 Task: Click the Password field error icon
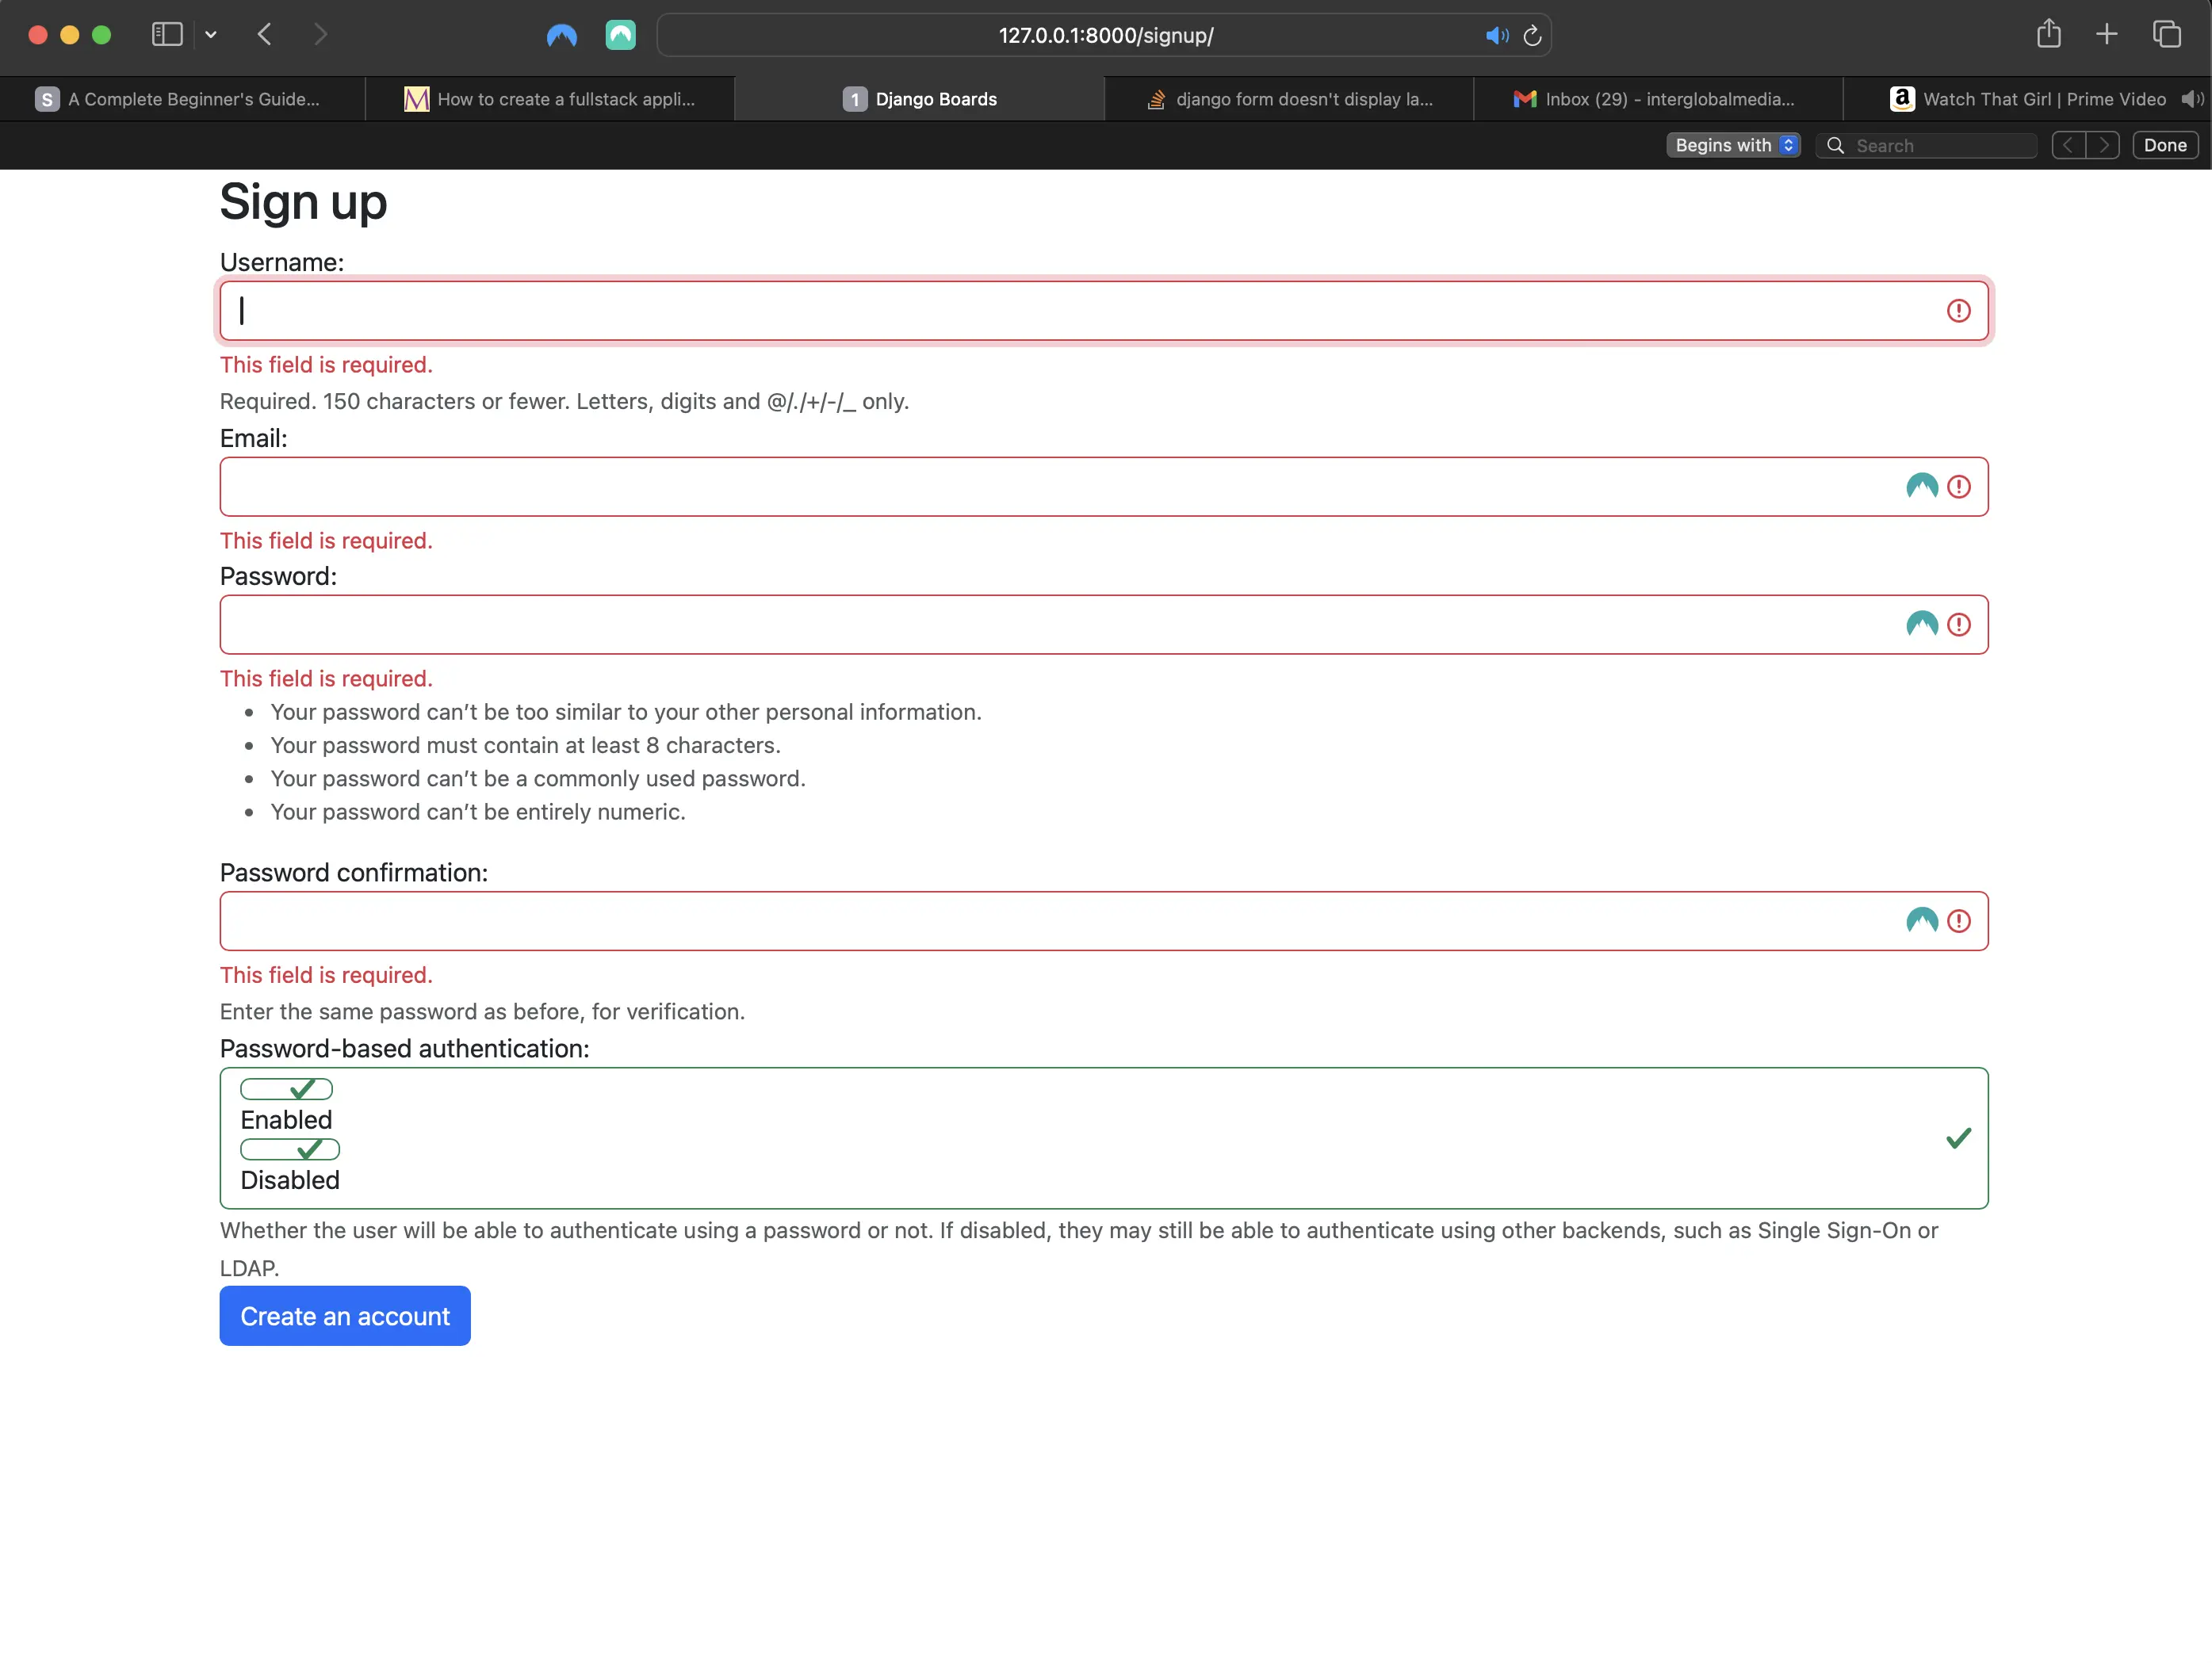(x=1958, y=625)
